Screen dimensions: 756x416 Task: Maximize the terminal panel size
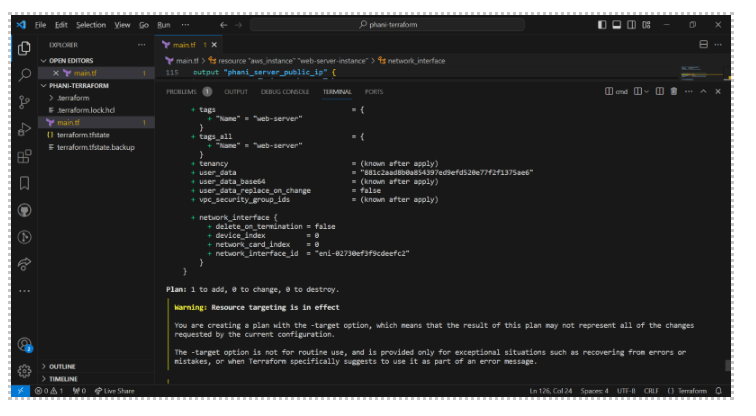pos(703,92)
